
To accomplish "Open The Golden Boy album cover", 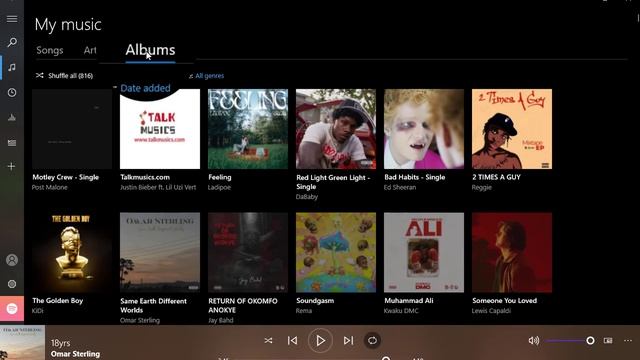I will coord(72,252).
